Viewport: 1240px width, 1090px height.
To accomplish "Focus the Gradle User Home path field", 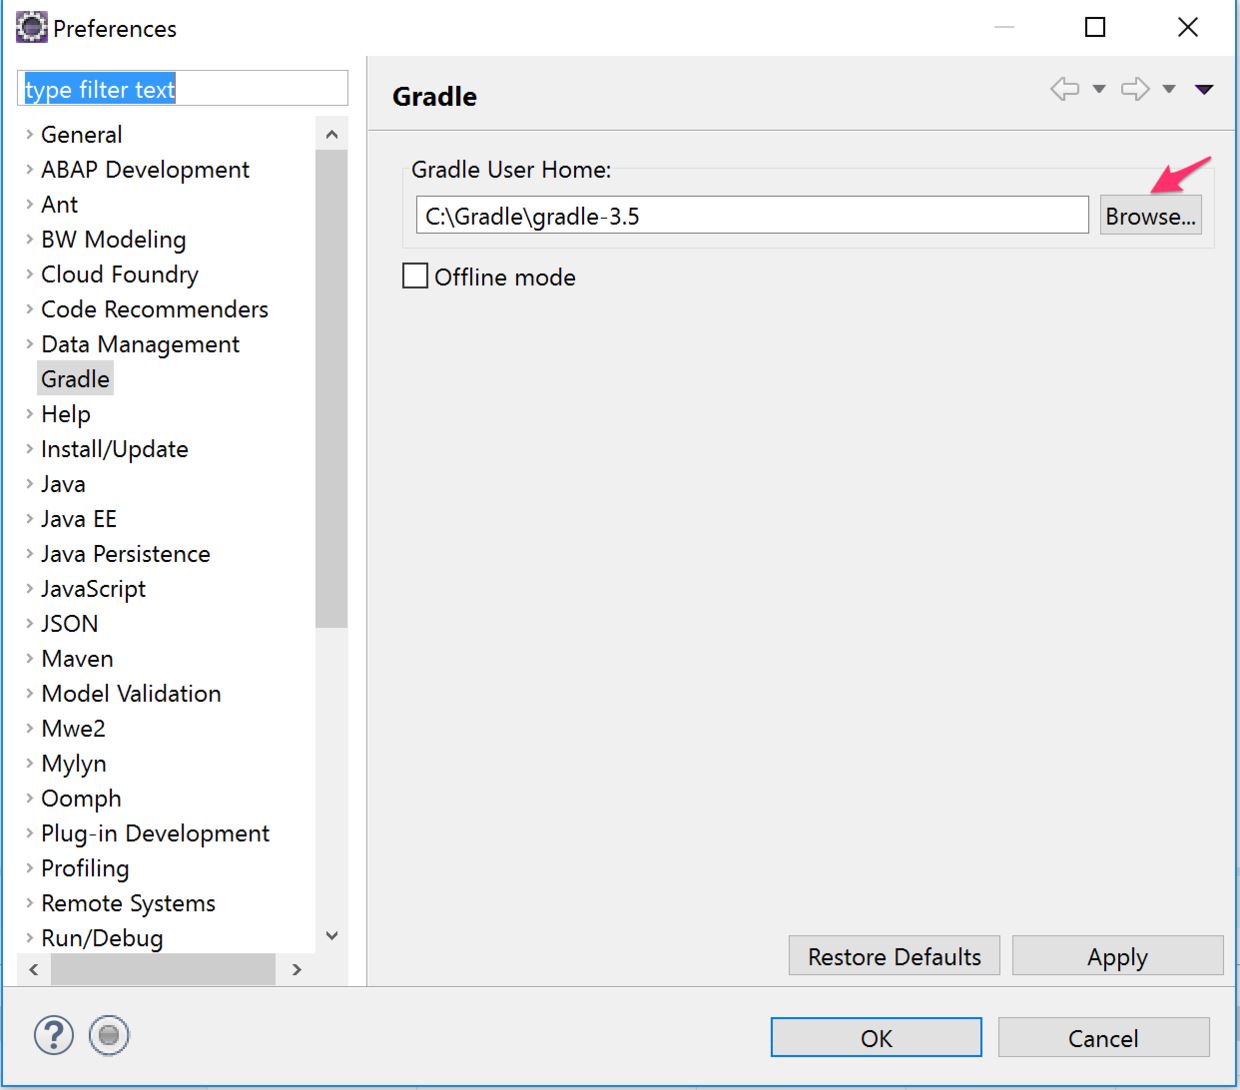I will (752, 215).
